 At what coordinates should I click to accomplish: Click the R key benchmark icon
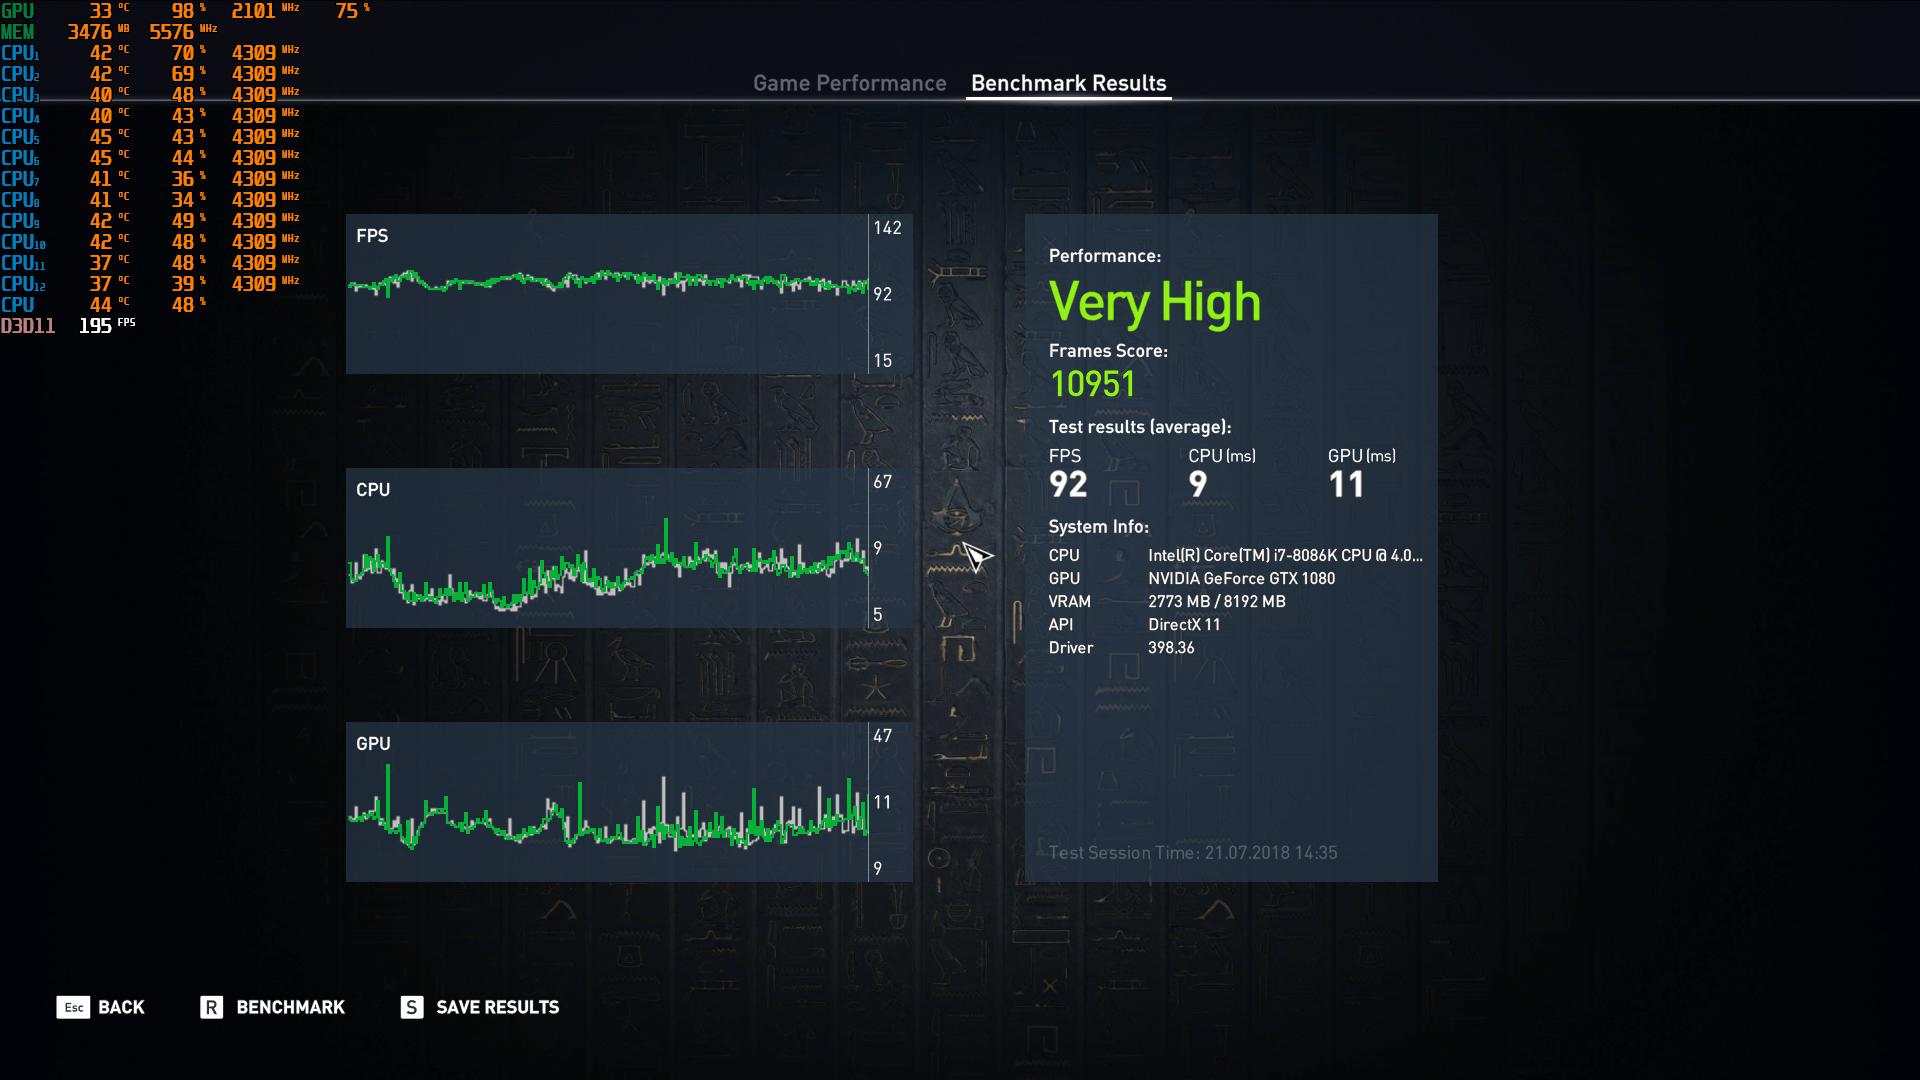[211, 1007]
